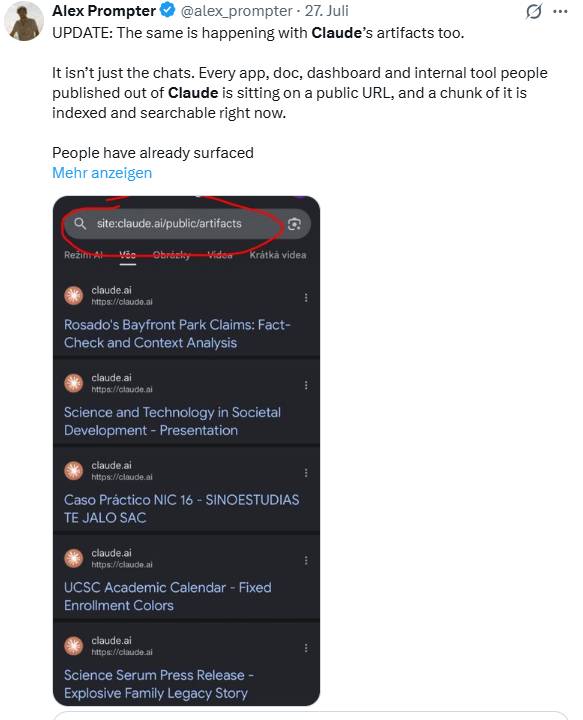Open kebab menu for Science and Technology result
This screenshot has width=583, height=720.
(306, 385)
